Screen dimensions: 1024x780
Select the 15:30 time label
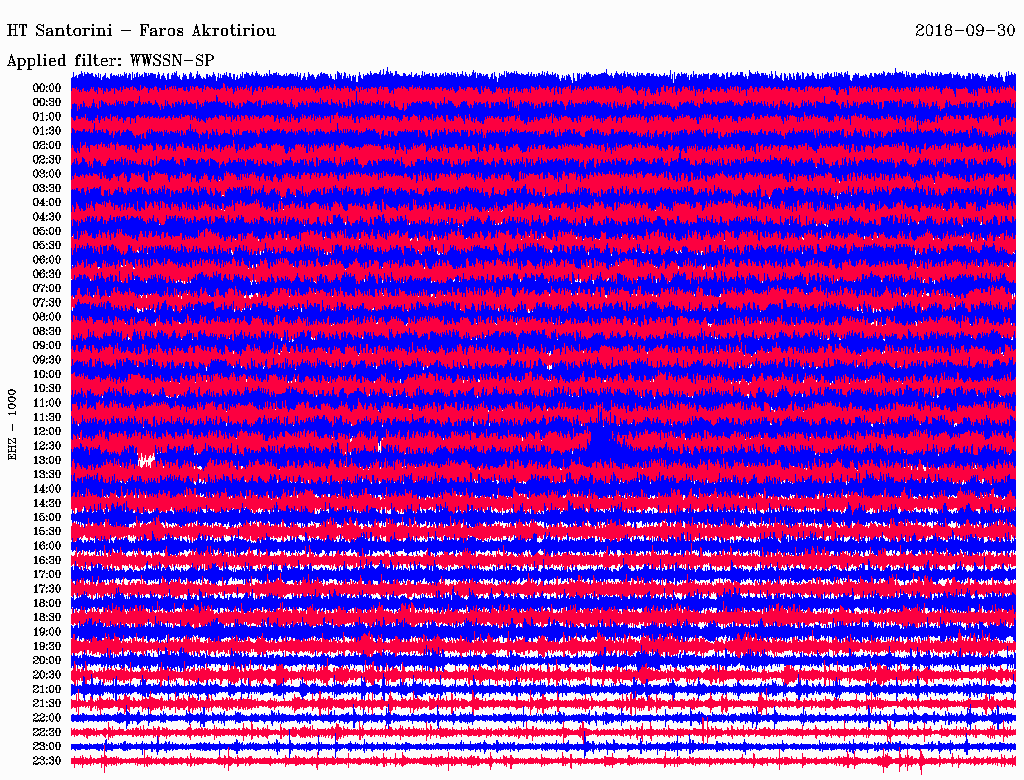click(x=47, y=531)
